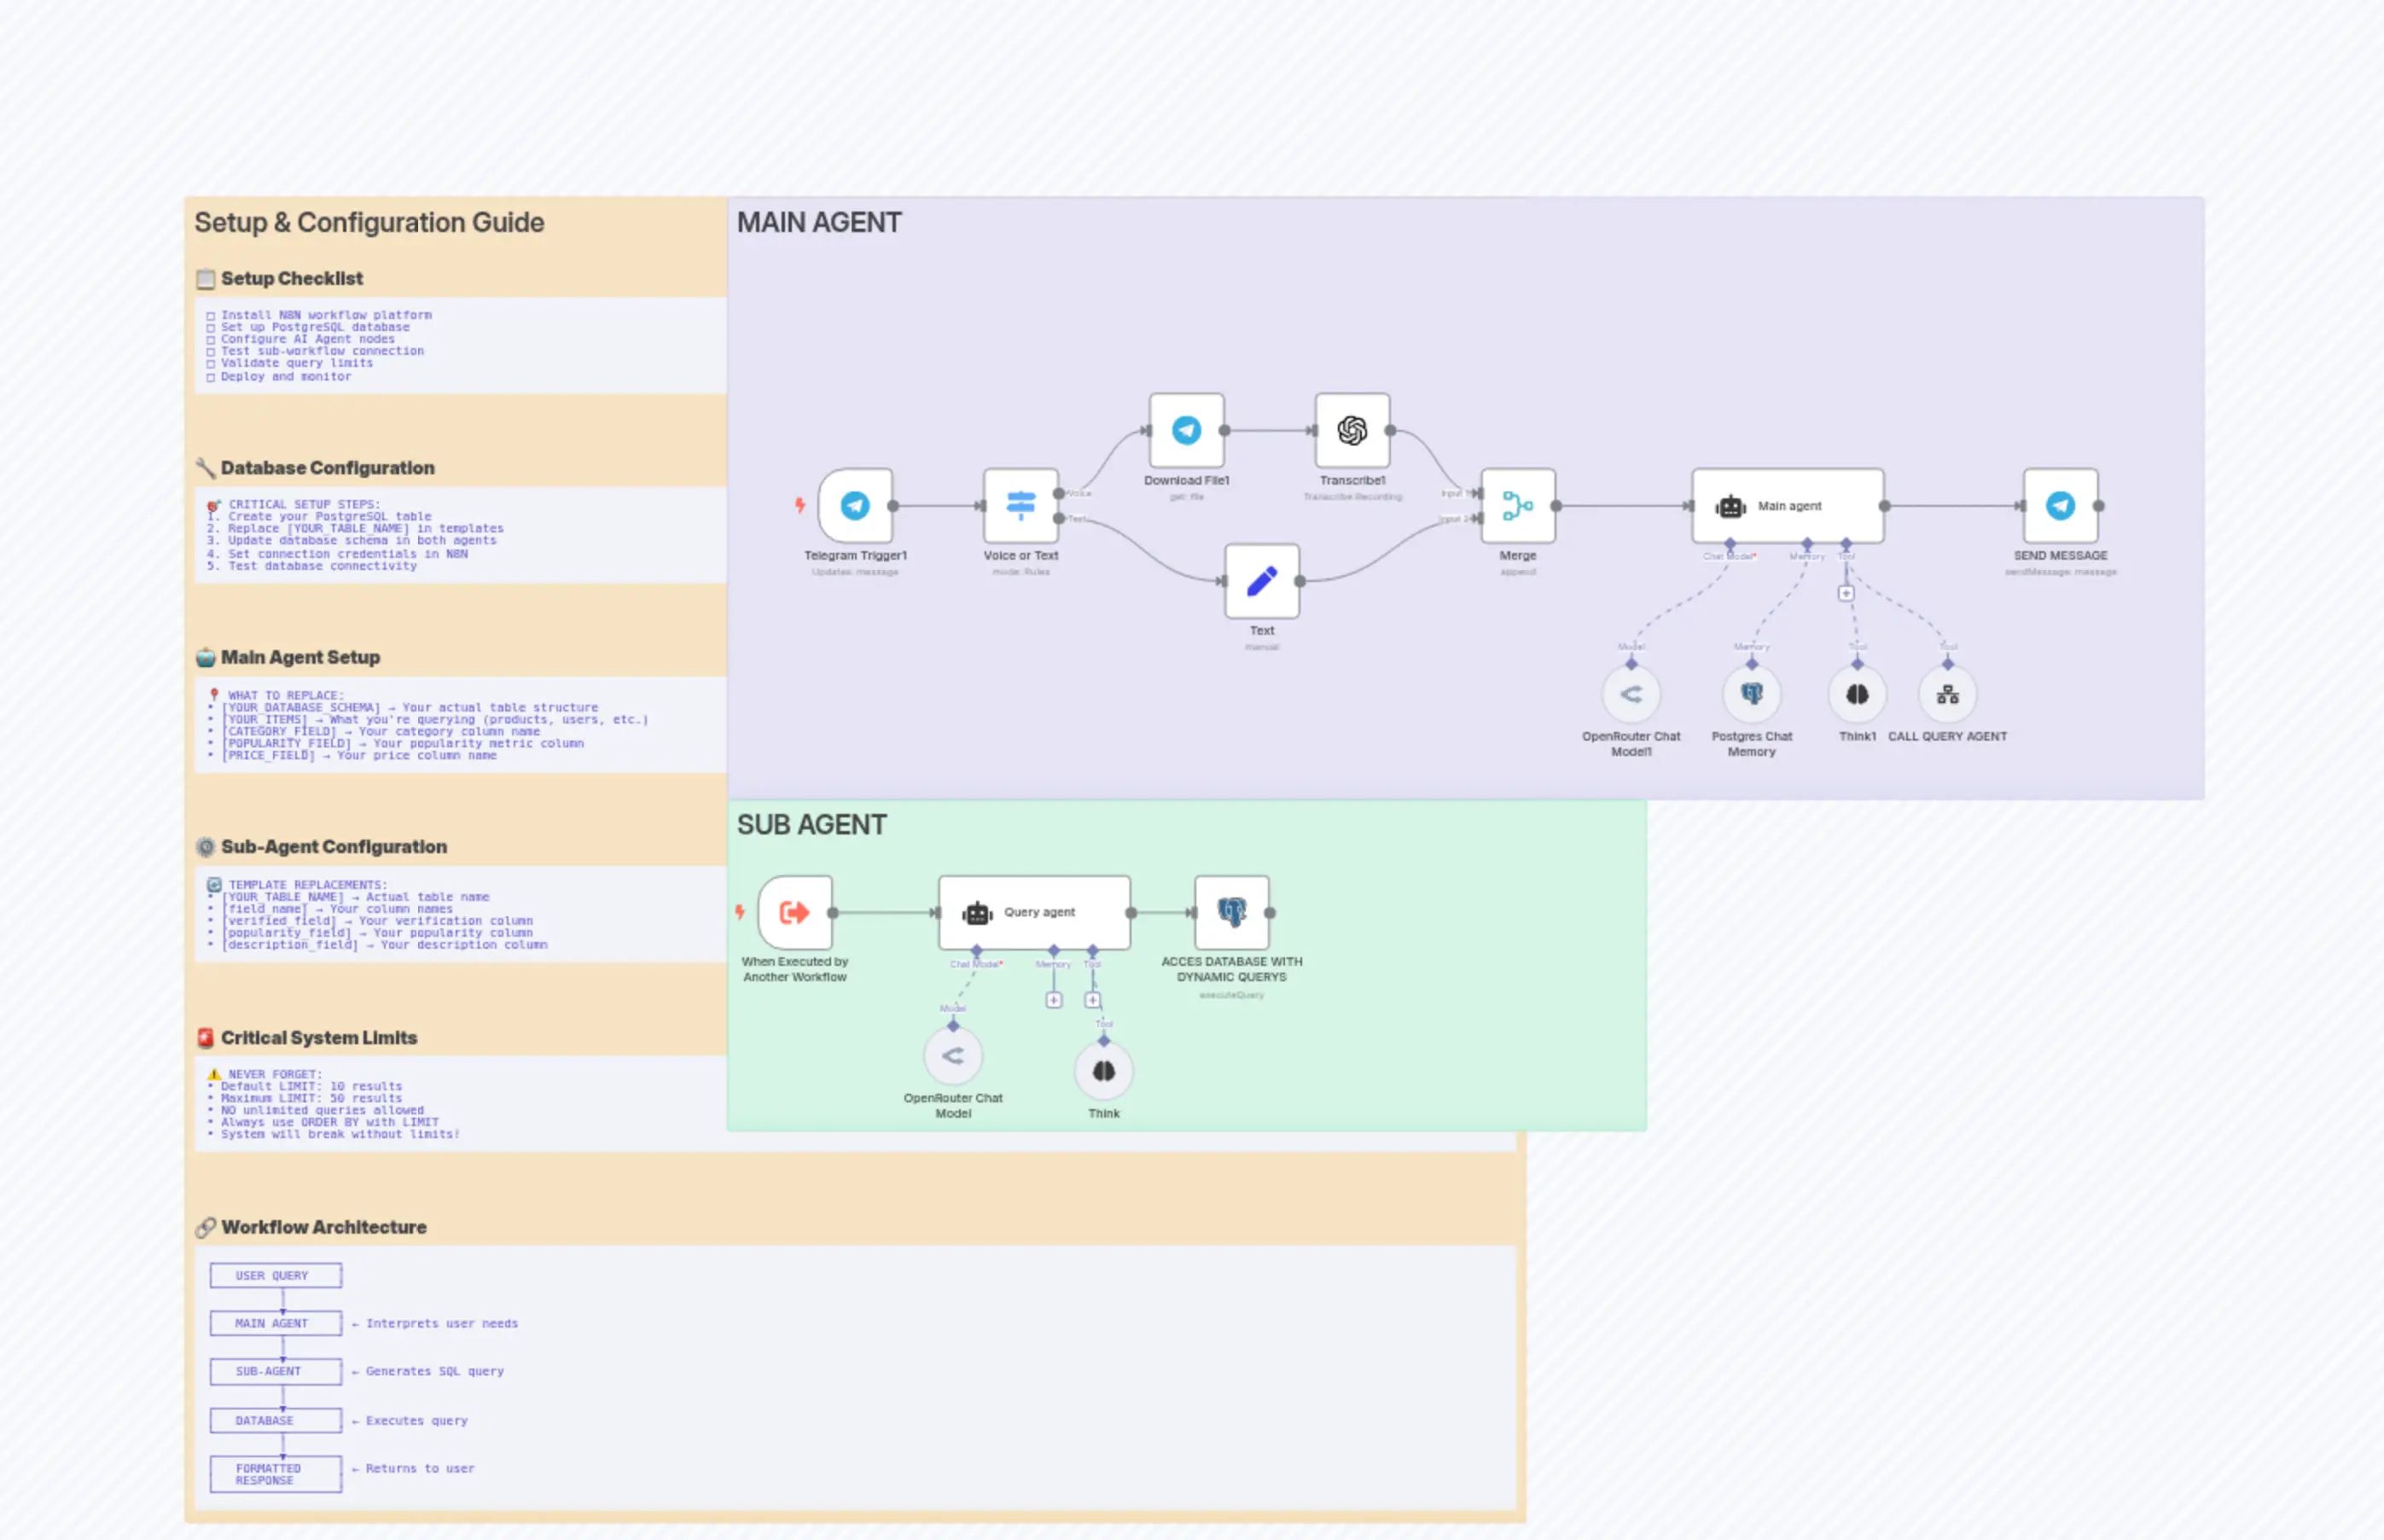Open the Postgres Chat Memory node
The width and height of the screenshot is (2384, 1540).
pyautogui.click(x=1751, y=694)
